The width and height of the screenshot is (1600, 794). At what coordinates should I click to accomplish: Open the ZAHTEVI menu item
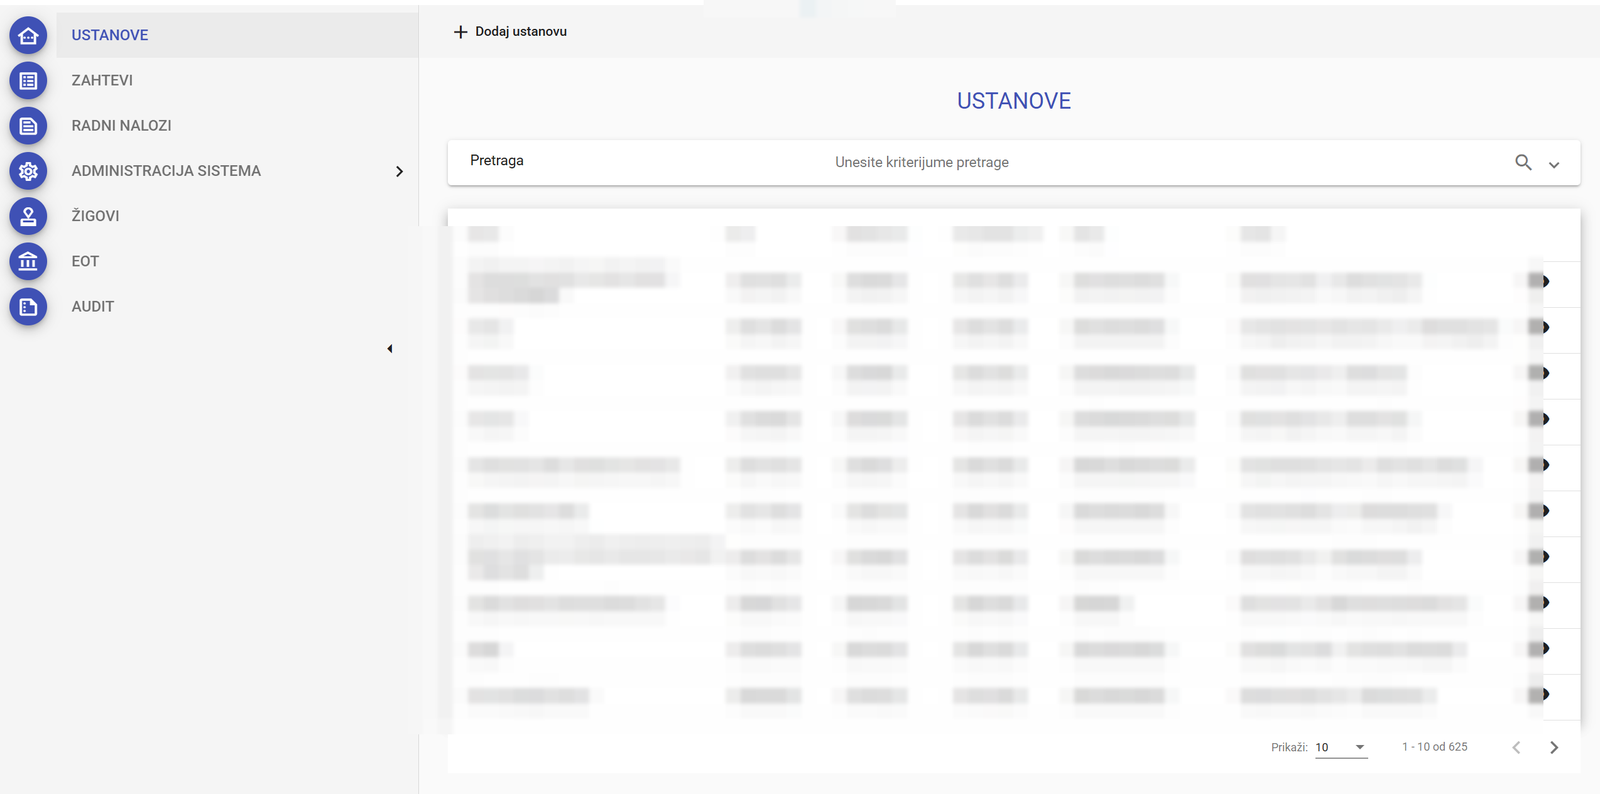237,80
